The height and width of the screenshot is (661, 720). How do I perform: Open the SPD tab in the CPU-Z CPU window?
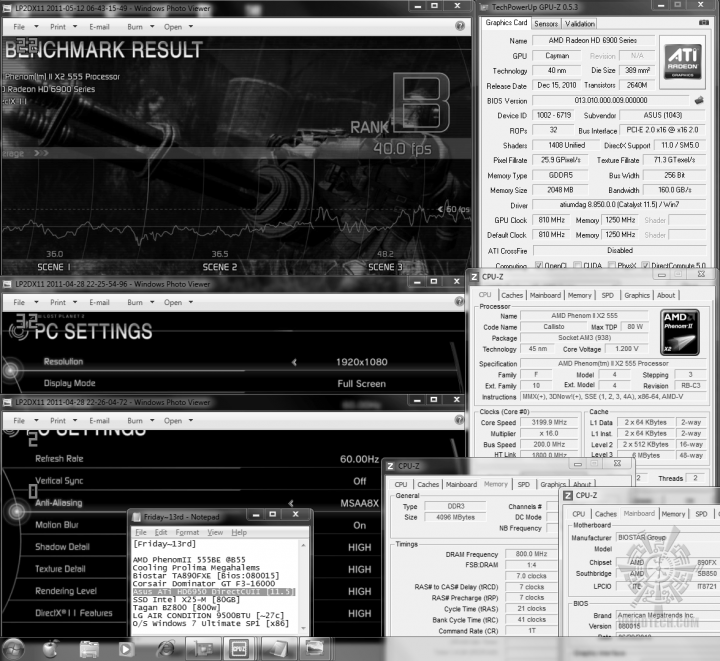pos(608,295)
